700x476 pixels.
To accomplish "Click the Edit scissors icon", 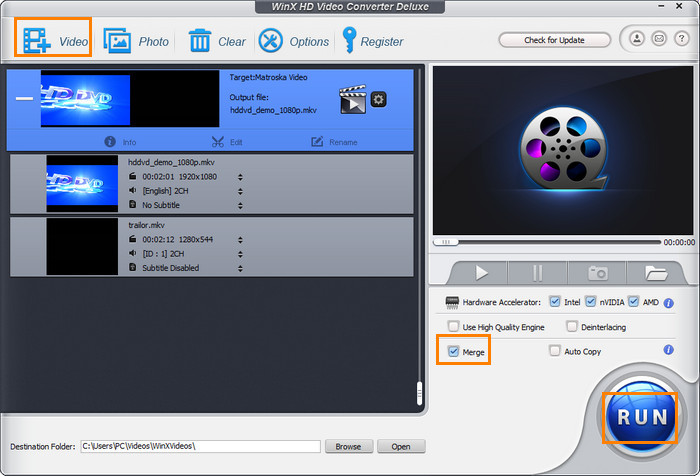I will 217,142.
